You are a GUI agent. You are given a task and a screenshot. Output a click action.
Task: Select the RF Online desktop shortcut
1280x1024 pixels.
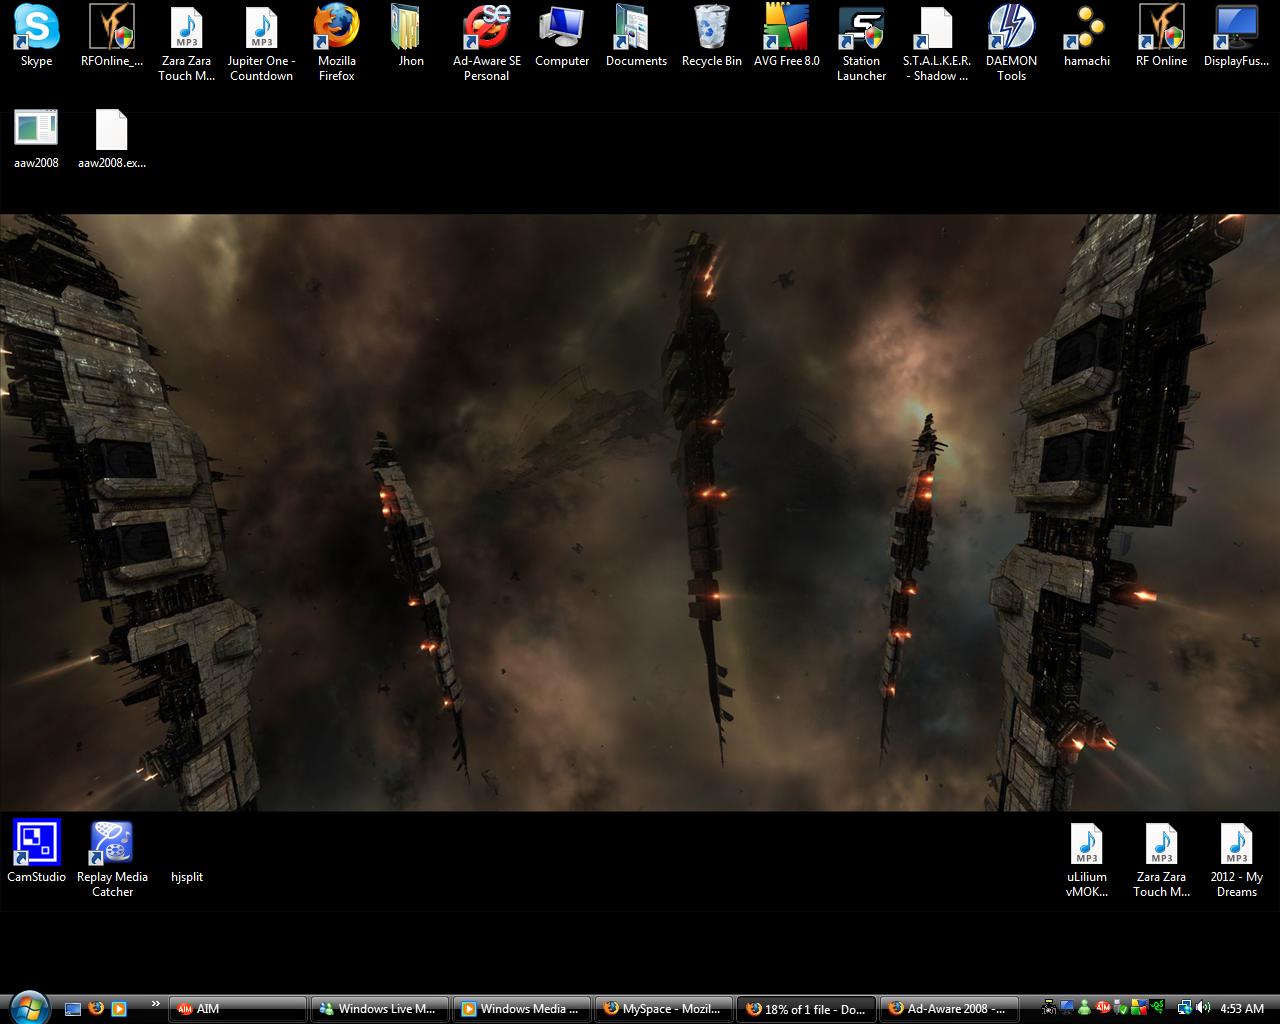click(1162, 37)
